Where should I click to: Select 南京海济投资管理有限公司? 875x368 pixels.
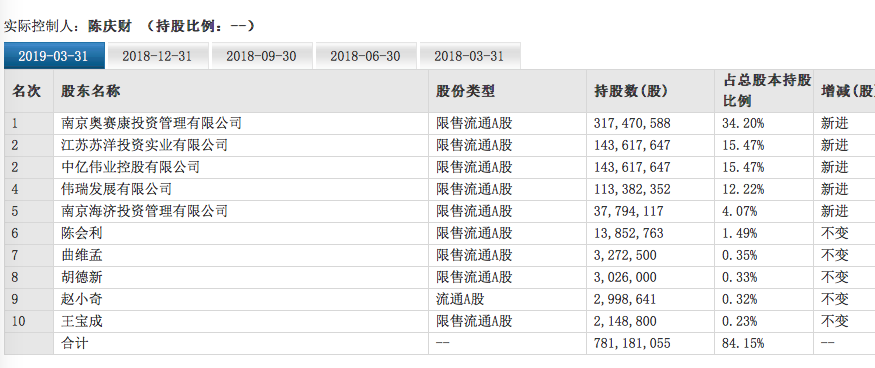[x=145, y=211]
